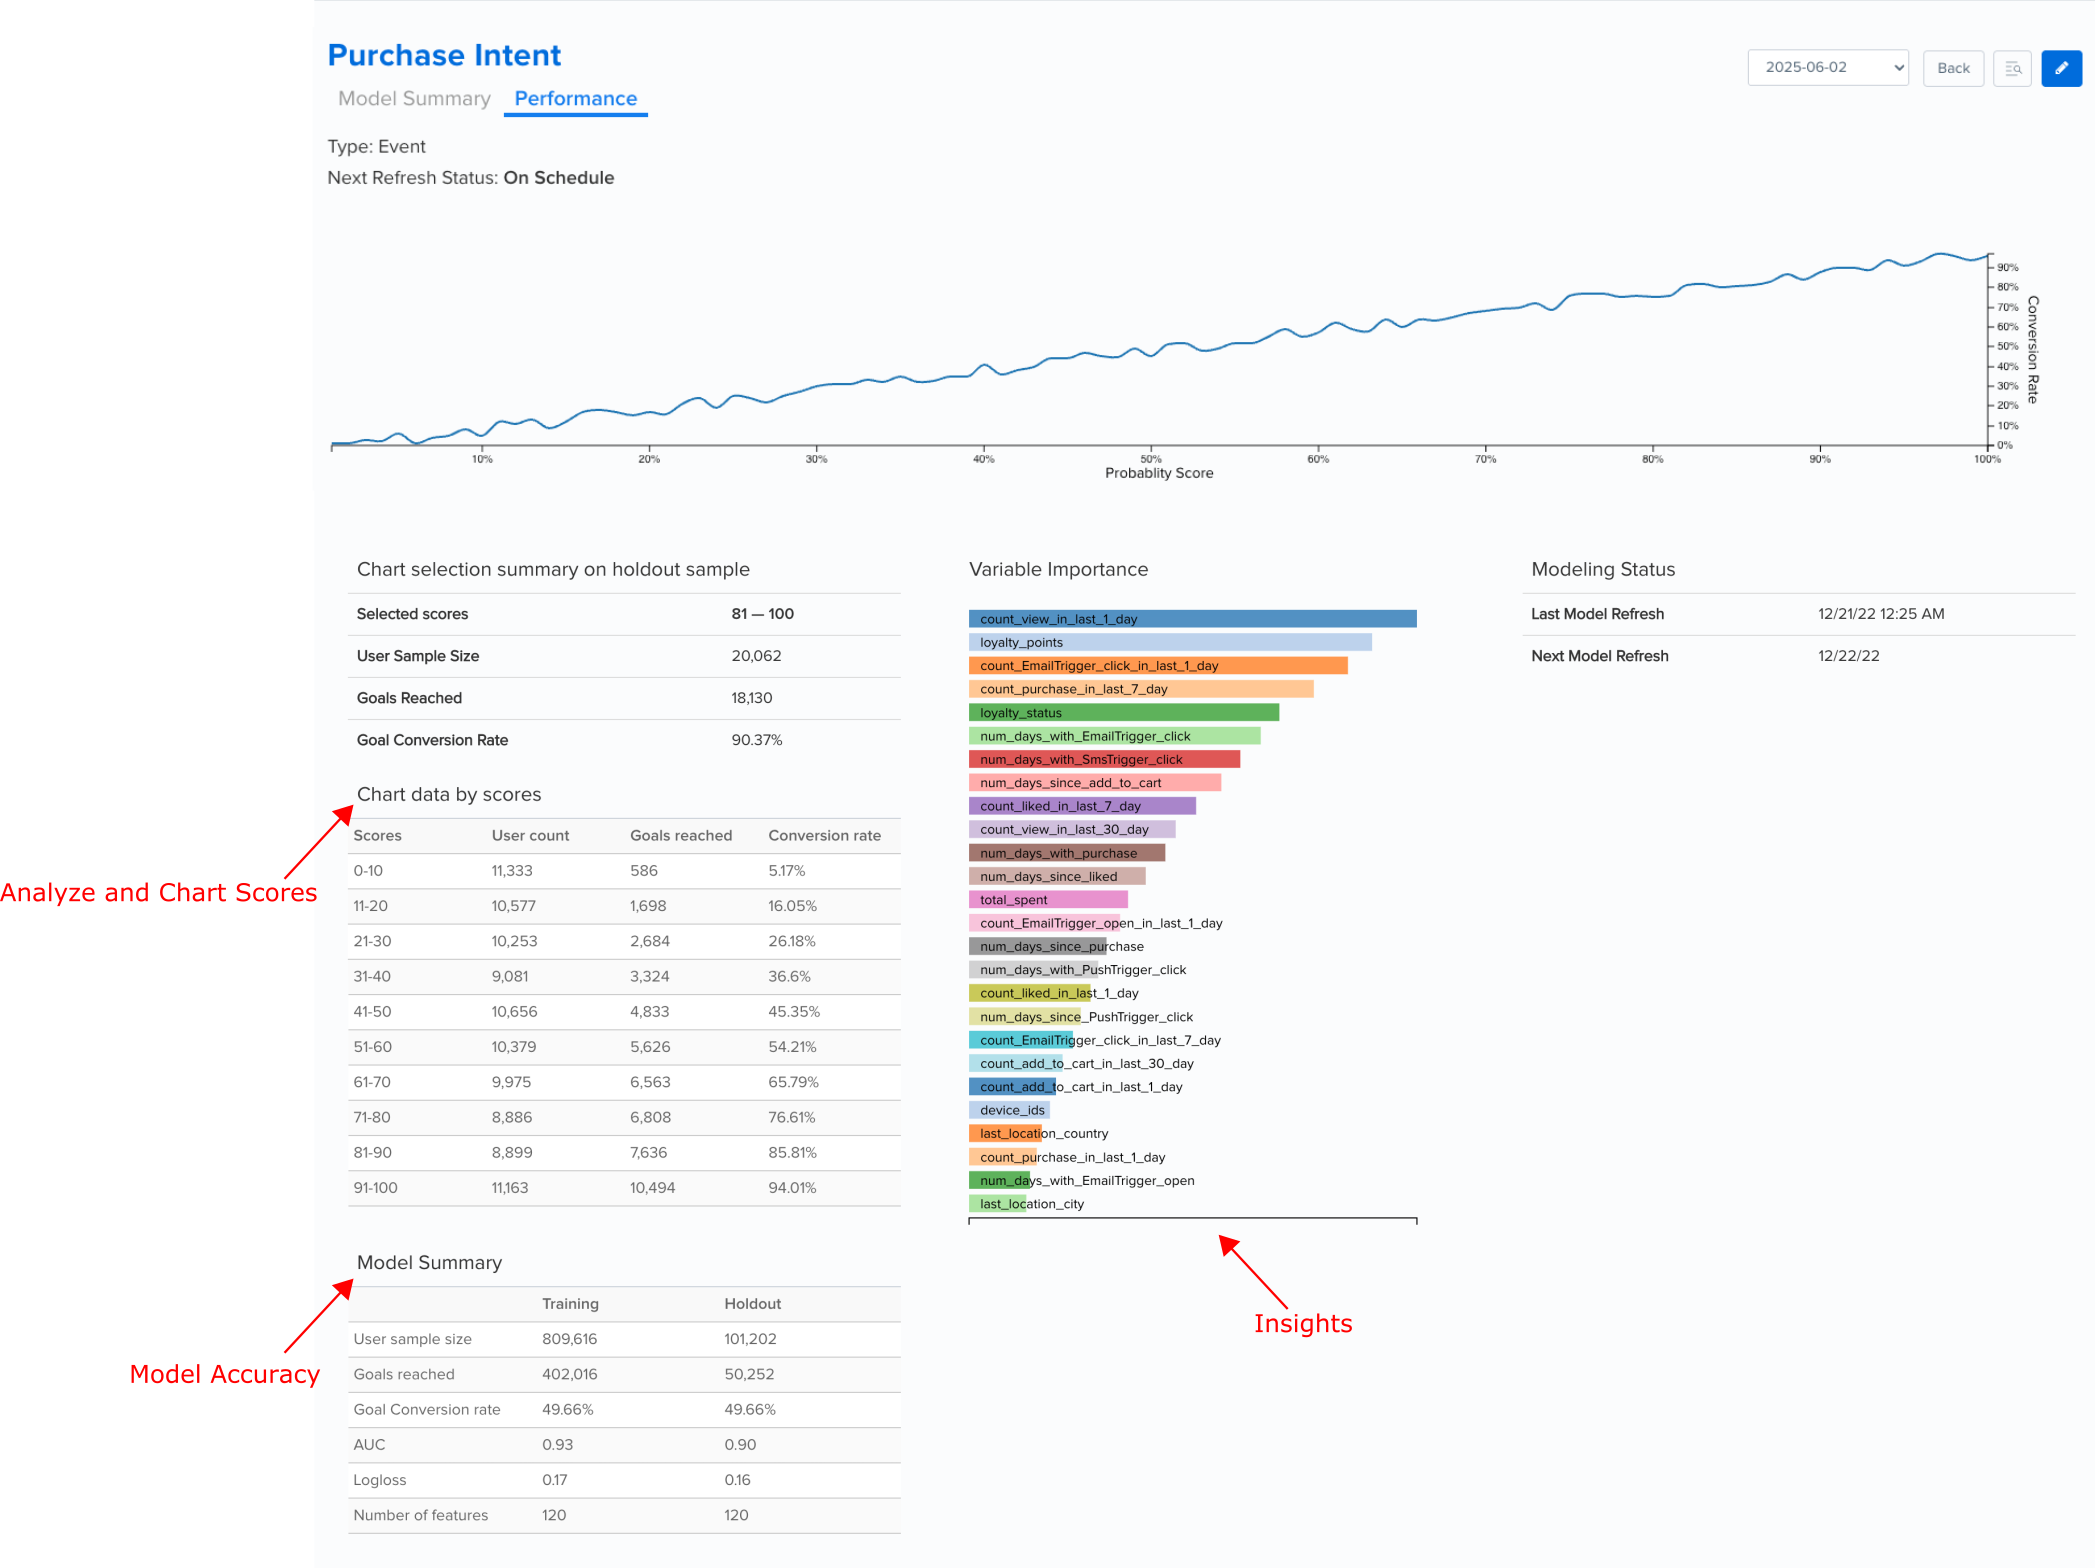The width and height of the screenshot is (2095, 1568).
Task: Click the loyalty_points importance bar
Action: coord(1170,642)
